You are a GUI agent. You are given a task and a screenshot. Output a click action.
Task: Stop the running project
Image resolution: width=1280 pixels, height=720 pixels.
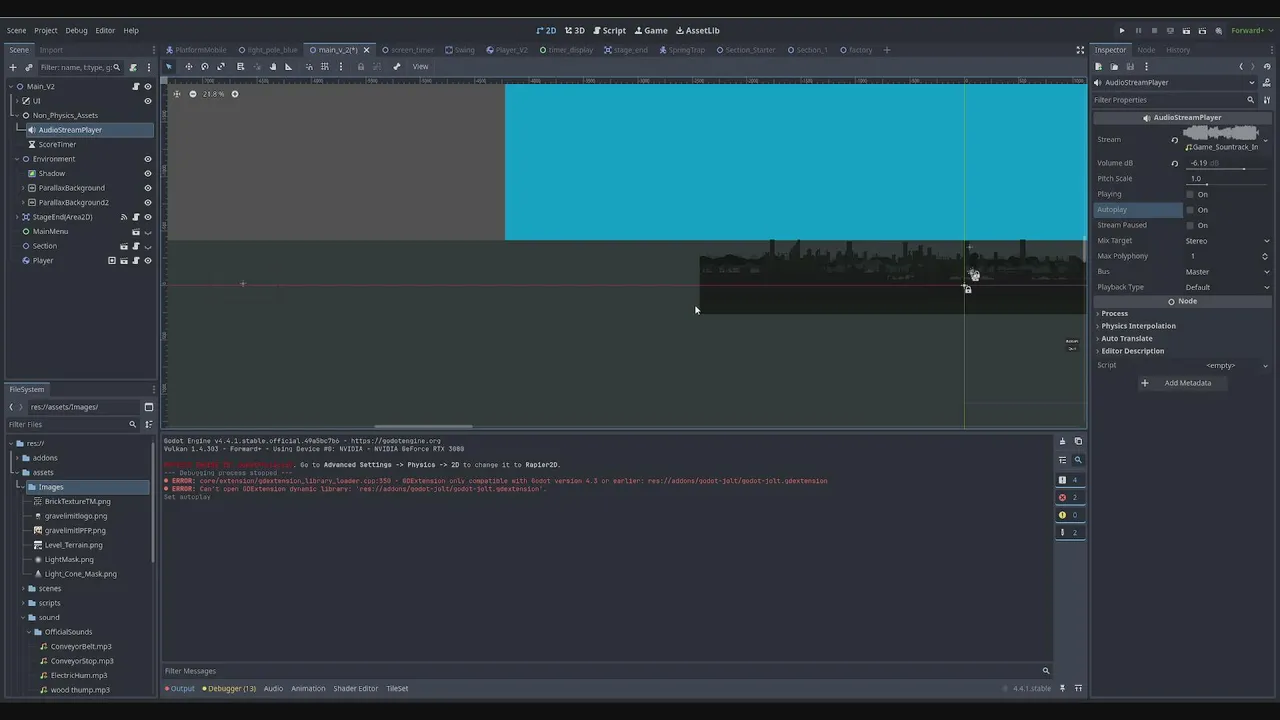tap(1154, 30)
